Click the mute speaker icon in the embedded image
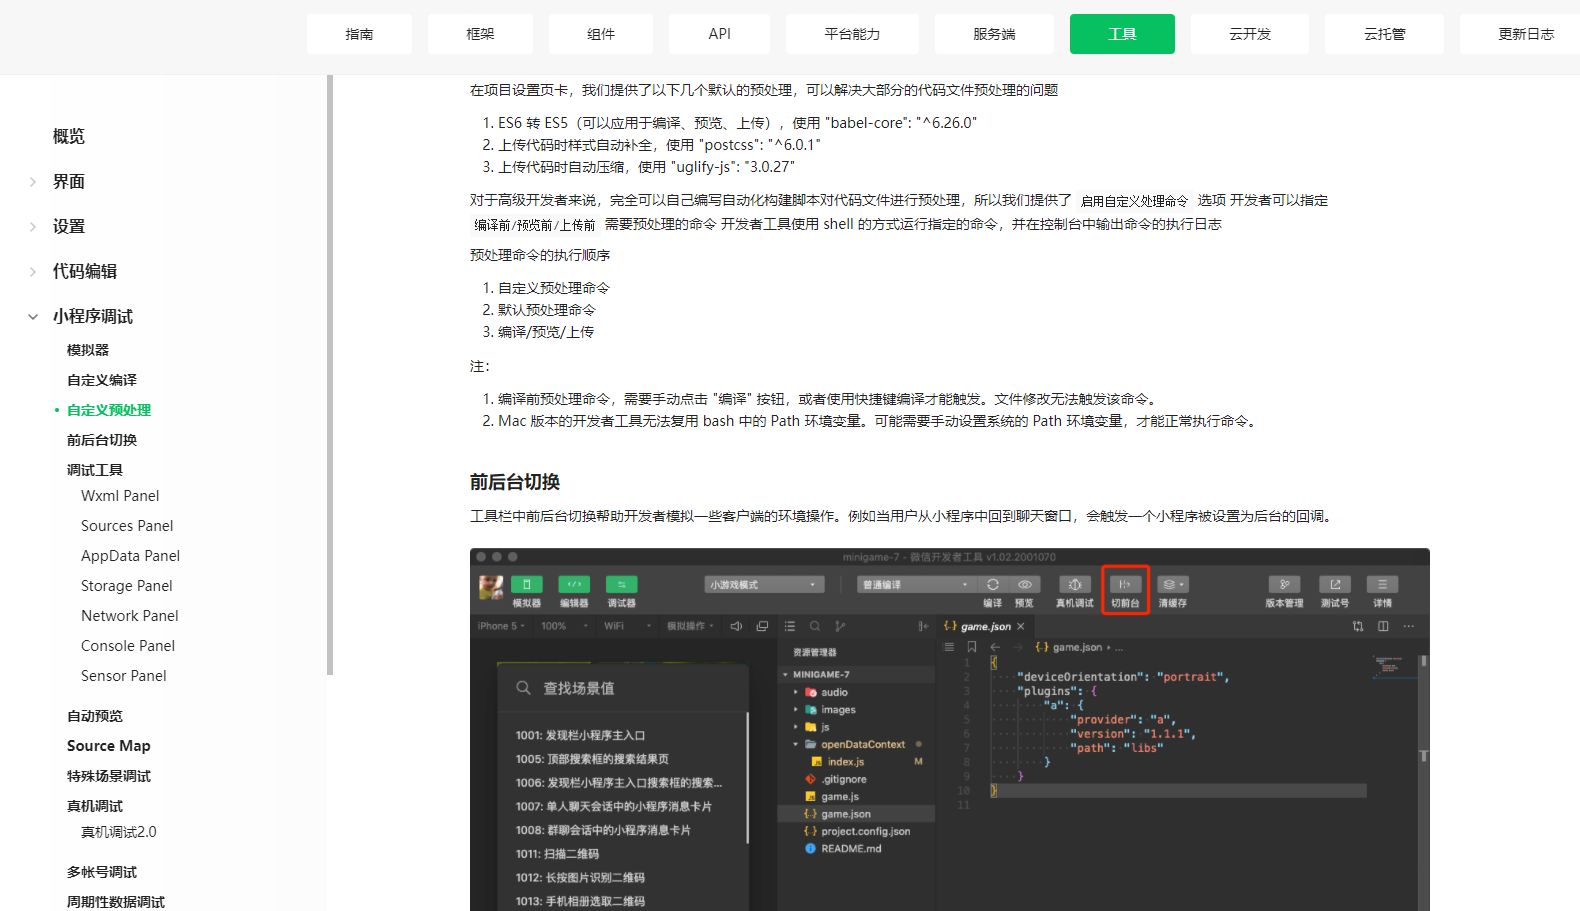The image size is (1580, 911). pyautogui.click(x=737, y=626)
